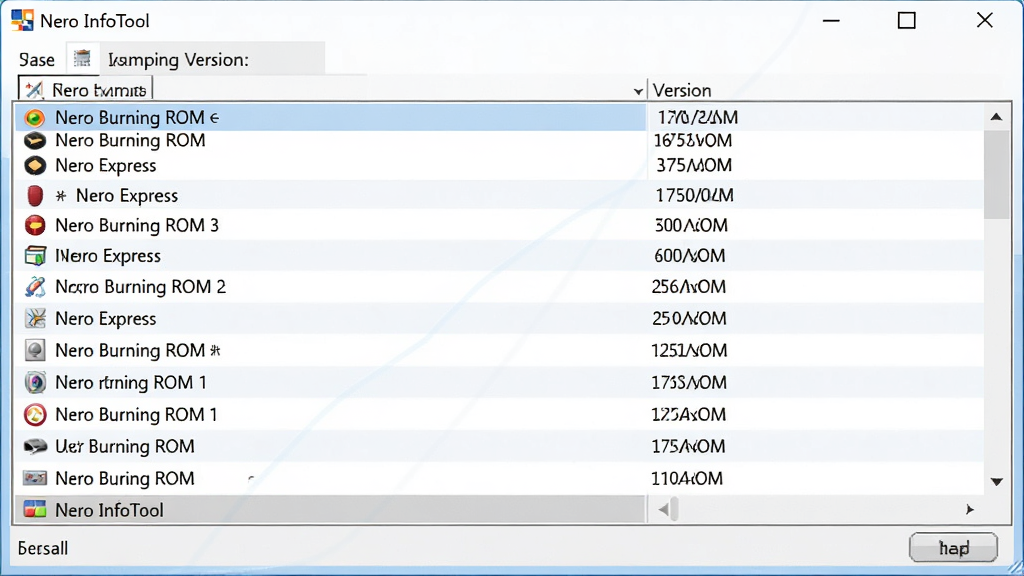Click the Burning ROM 2 row icon
The width and height of the screenshot is (1024, 576).
click(x=35, y=287)
